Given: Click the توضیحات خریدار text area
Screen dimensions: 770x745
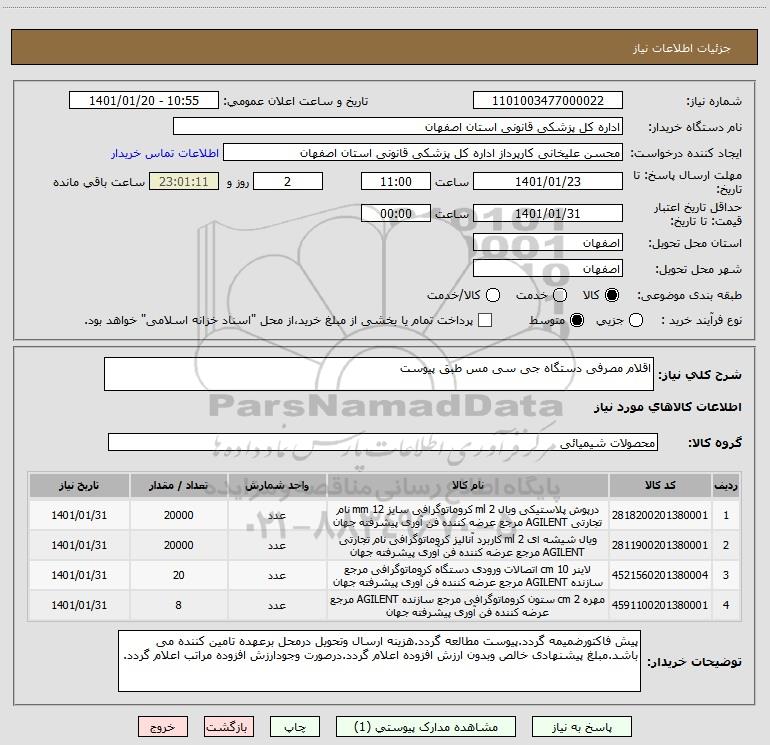Looking at the screenshot, I should (x=379, y=661).
